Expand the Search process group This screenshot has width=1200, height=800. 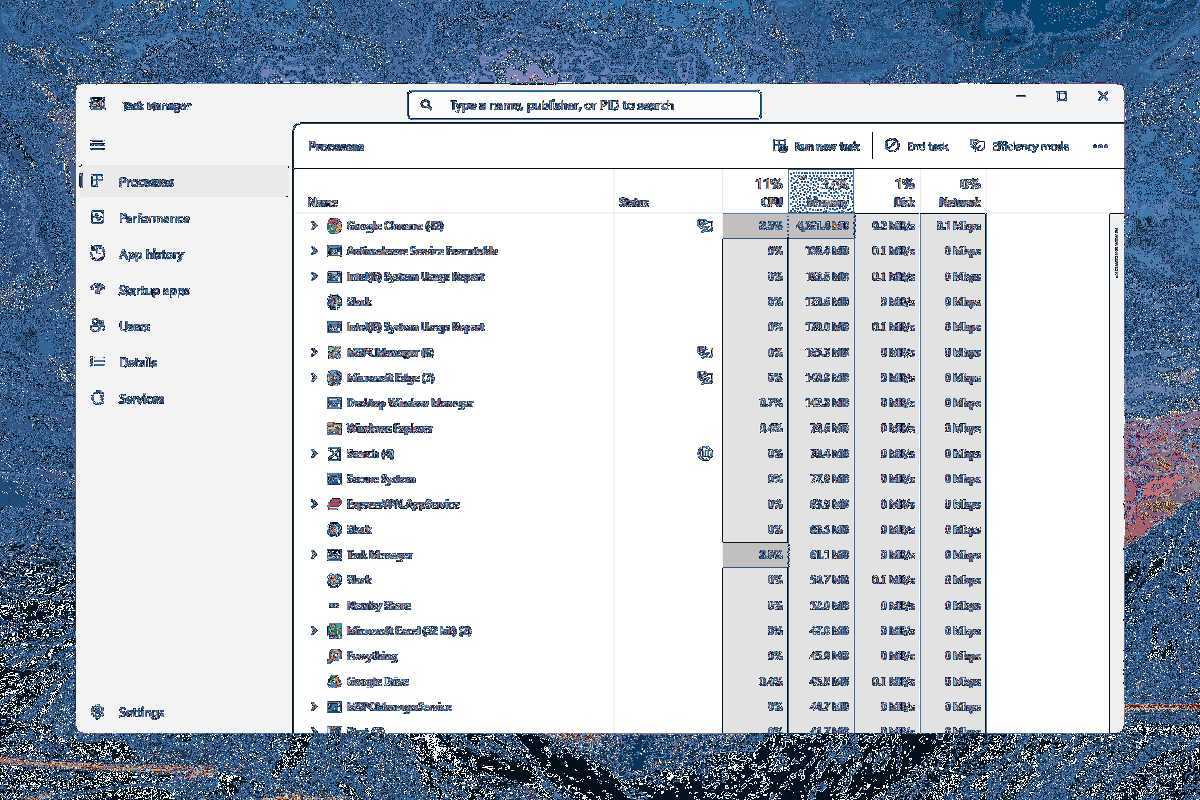point(313,454)
